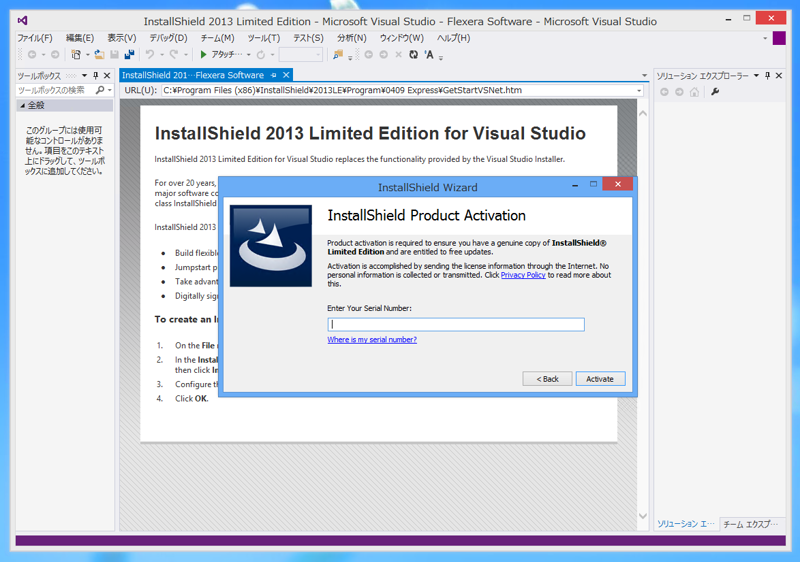Click the Solution Explorer Properties wrench icon

pyautogui.click(x=715, y=92)
